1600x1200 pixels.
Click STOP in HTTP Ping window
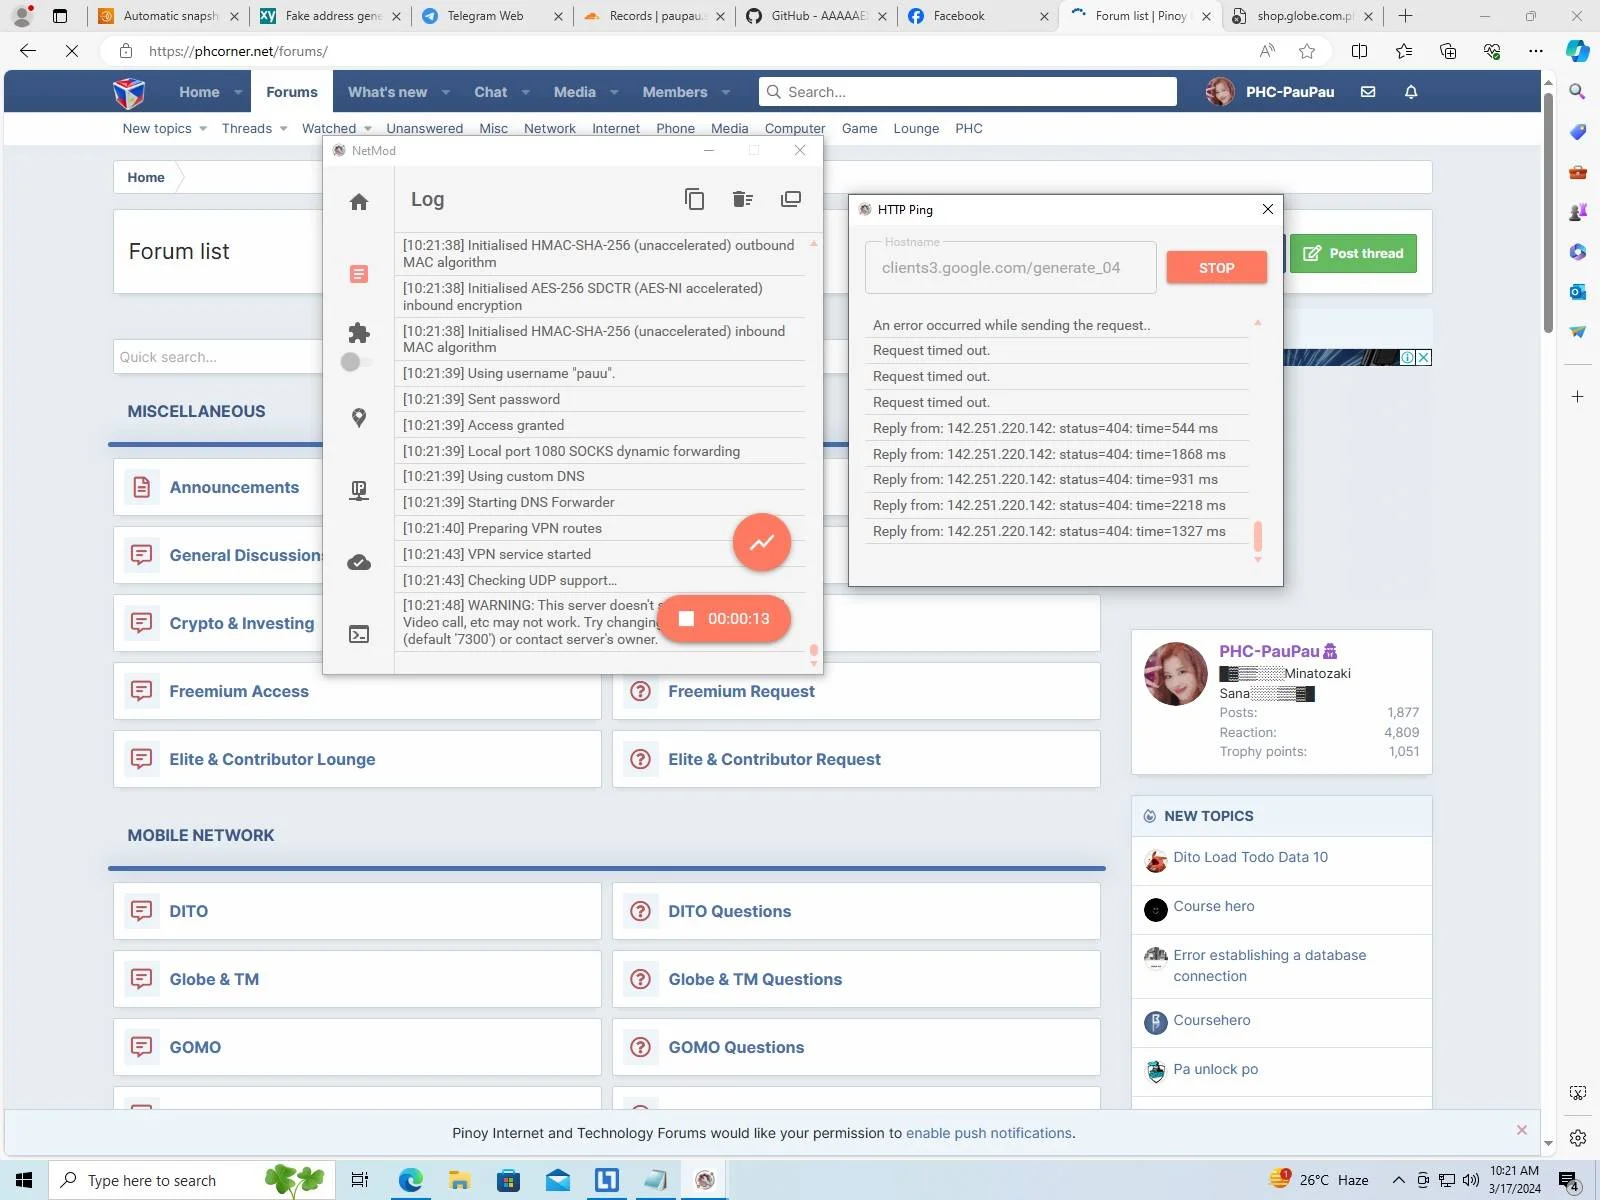[1217, 268]
